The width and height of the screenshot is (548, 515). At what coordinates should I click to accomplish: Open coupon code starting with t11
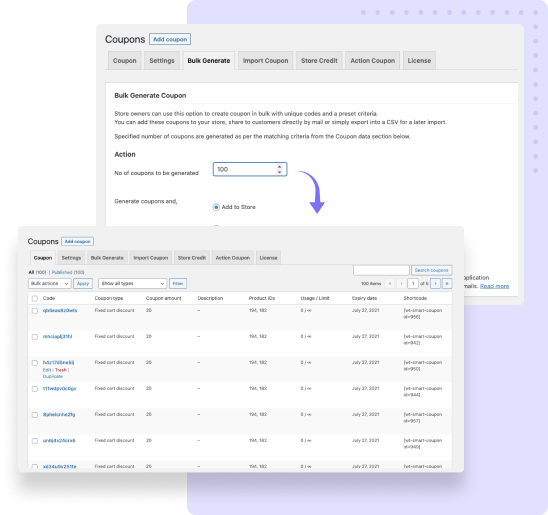pos(59,389)
